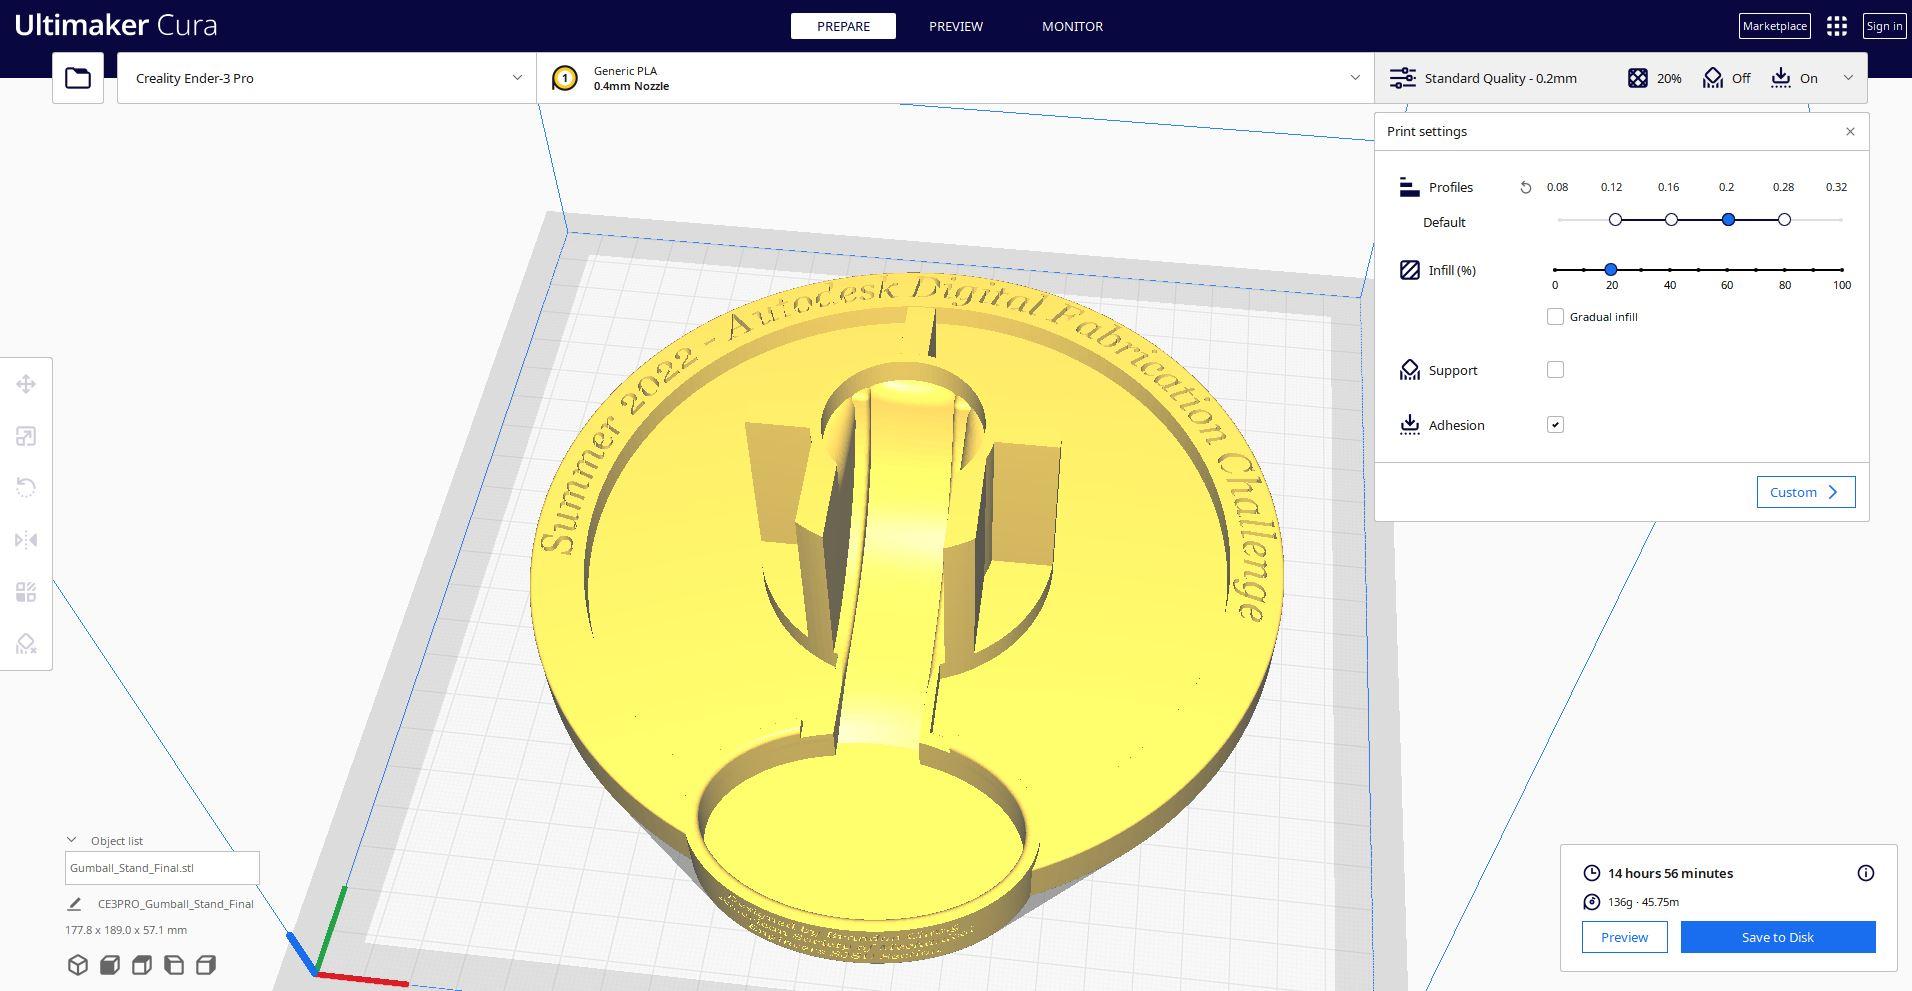
Task: Set infill slider to 60
Action: click(1727, 270)
